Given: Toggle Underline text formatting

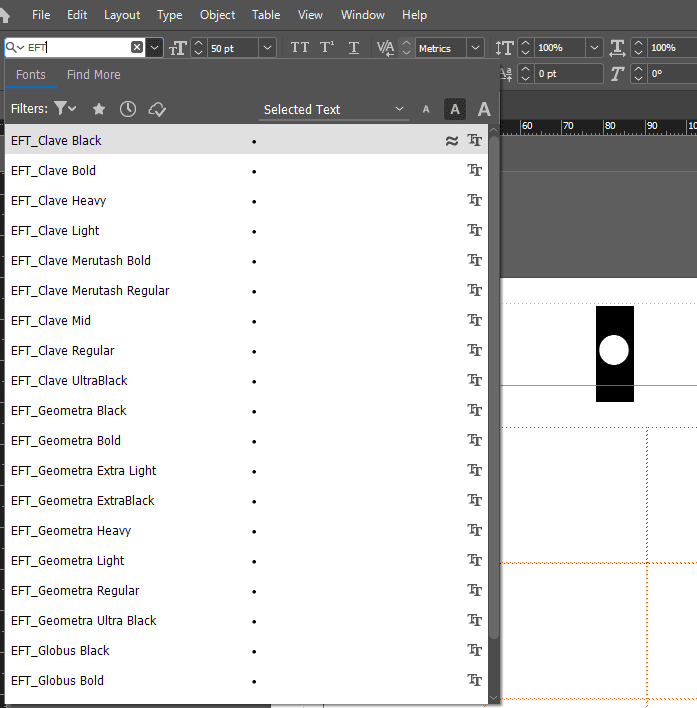Looking at the screenshot, I should point(353,48).
